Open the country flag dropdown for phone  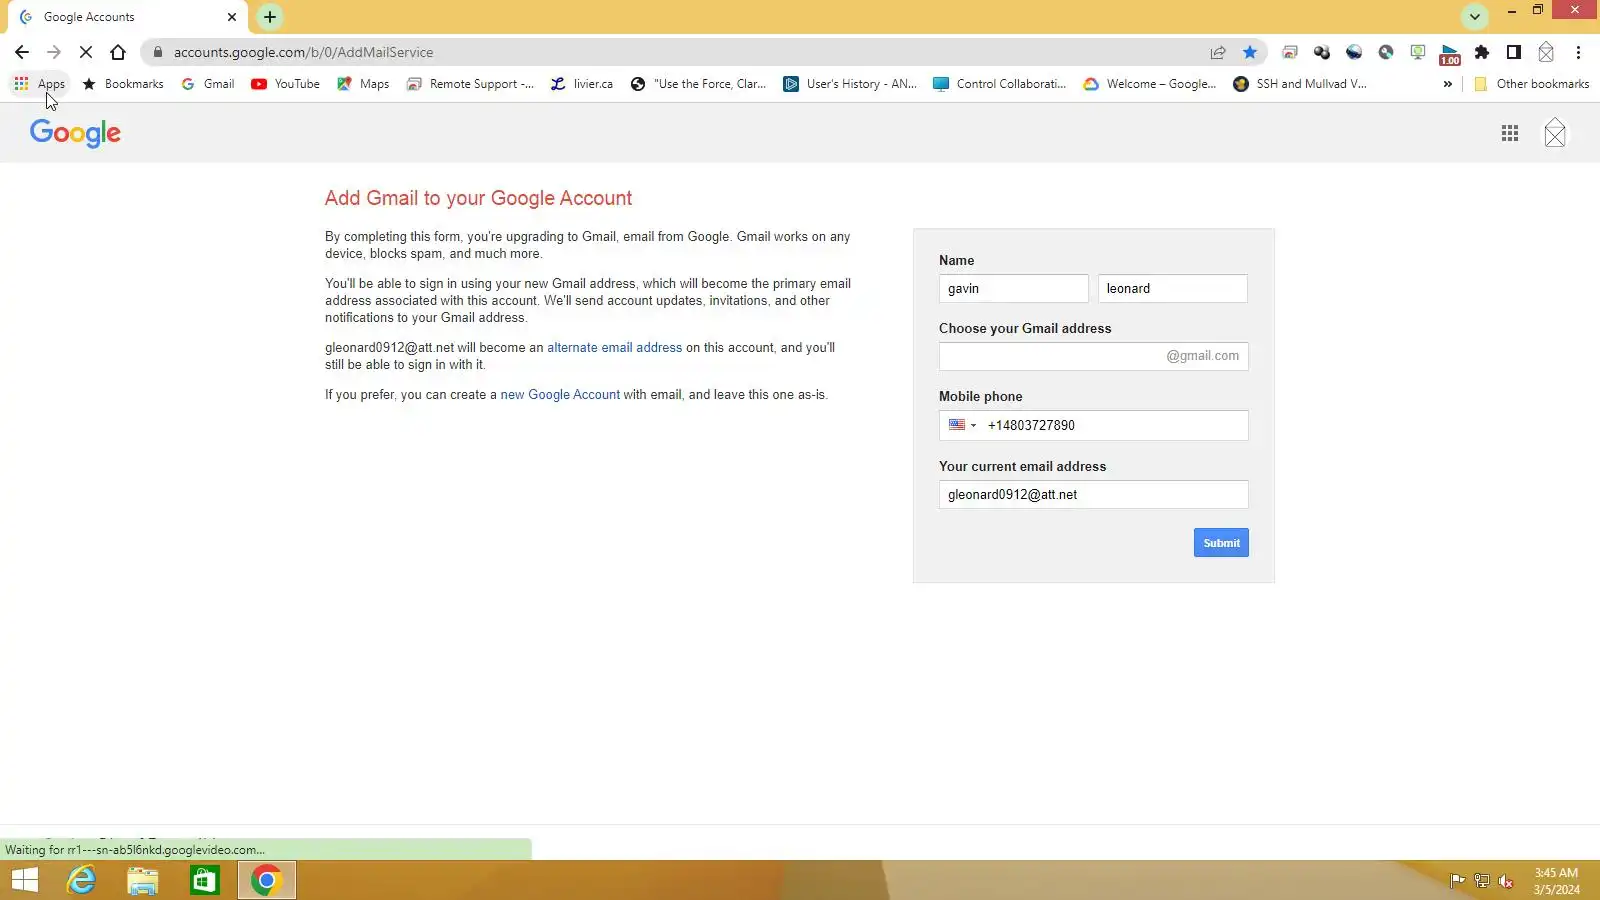point(962,425)
